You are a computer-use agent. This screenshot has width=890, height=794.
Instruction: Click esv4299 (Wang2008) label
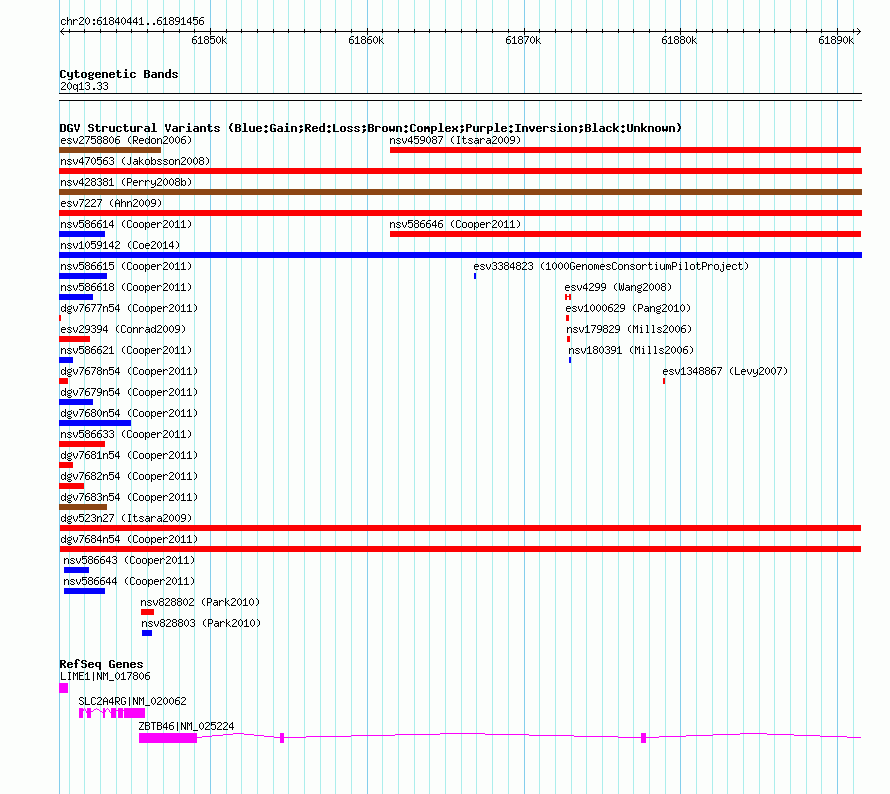[x=618, y=287]
